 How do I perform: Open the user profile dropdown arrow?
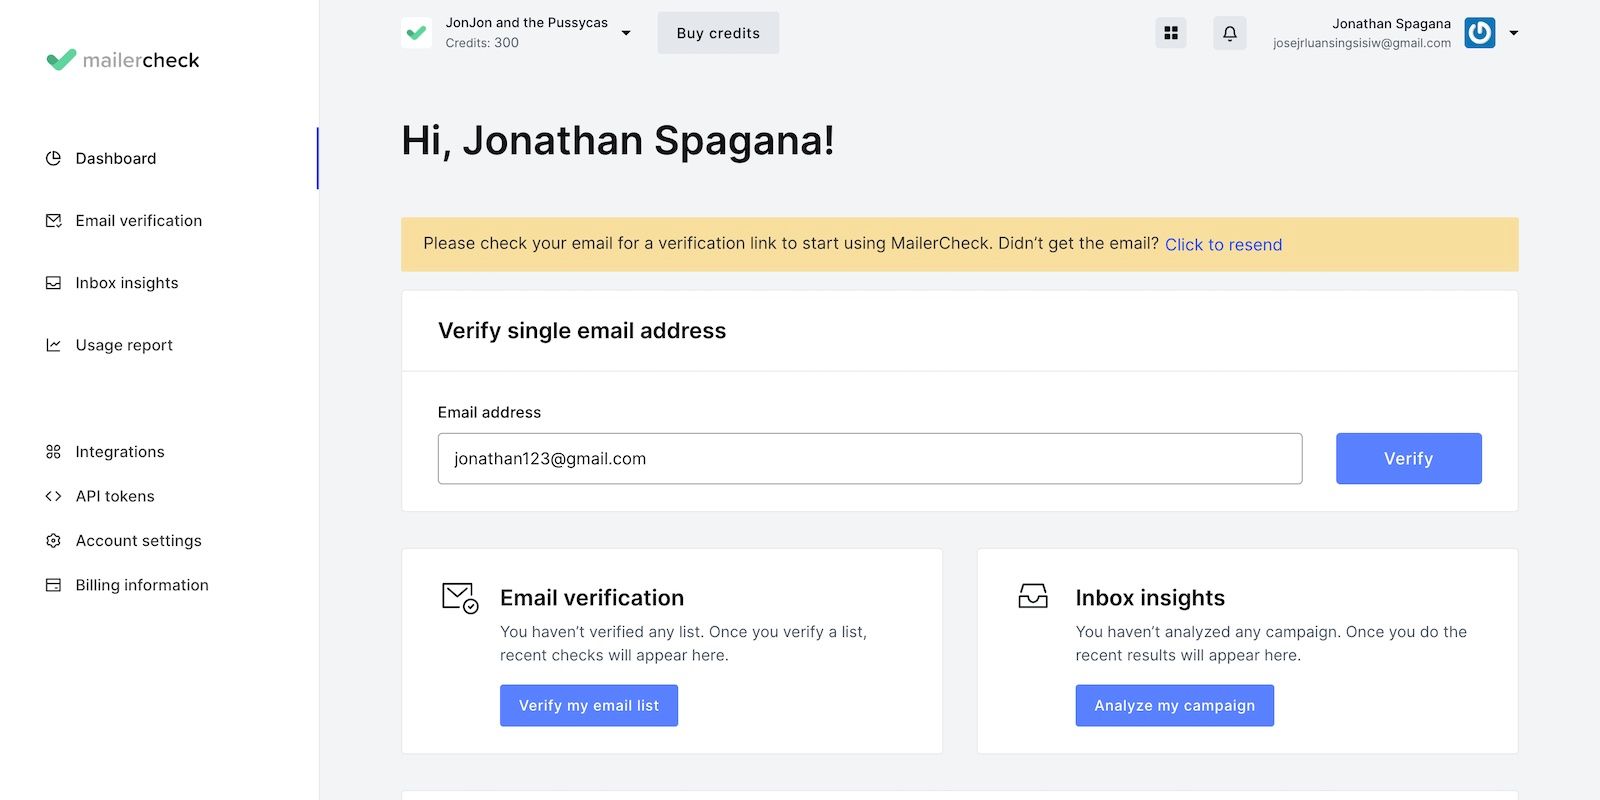pyautogui.click(x=1514, y=33)
